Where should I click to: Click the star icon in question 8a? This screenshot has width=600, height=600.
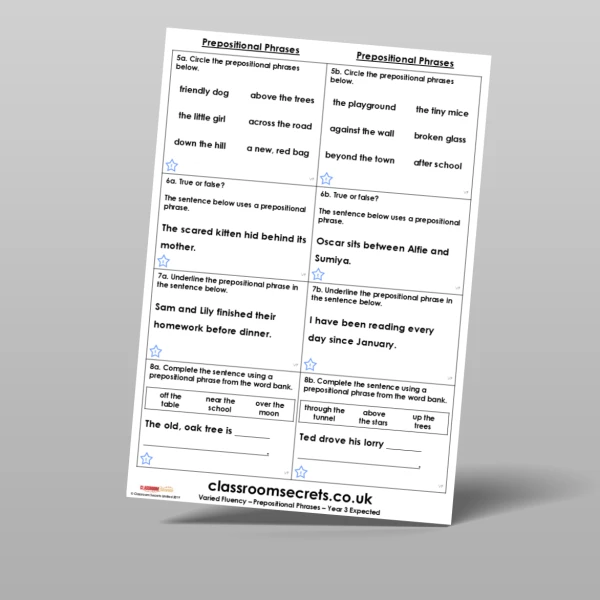coord(147,458)
